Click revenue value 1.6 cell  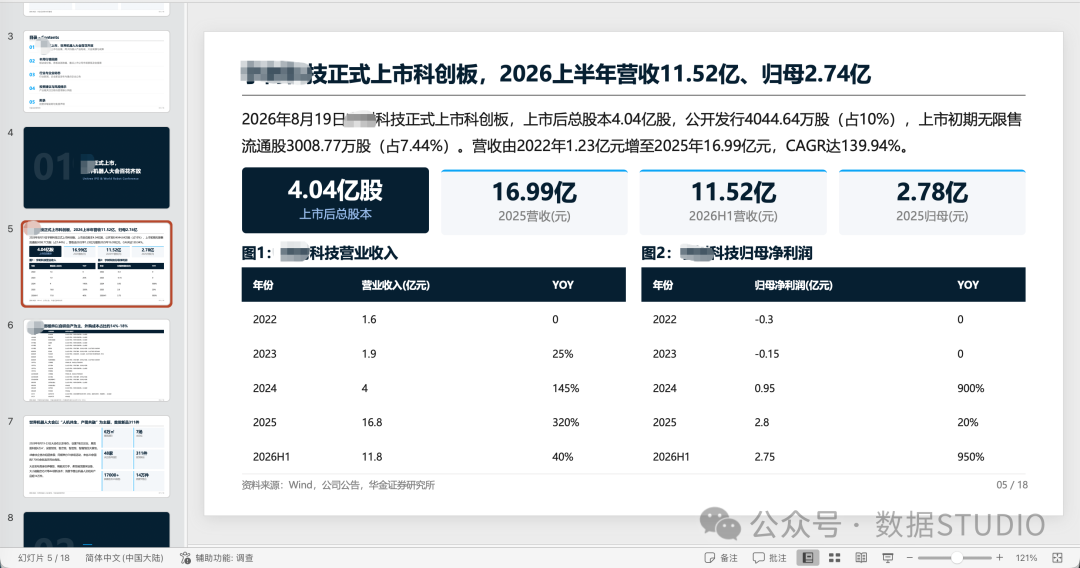(369, 319)
